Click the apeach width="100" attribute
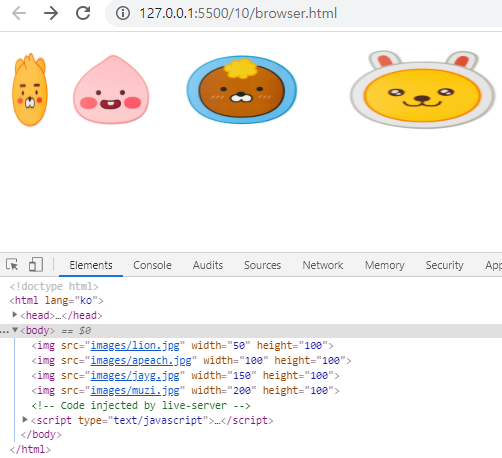Viewport: 502px width, 458px height. coord(235,361)
